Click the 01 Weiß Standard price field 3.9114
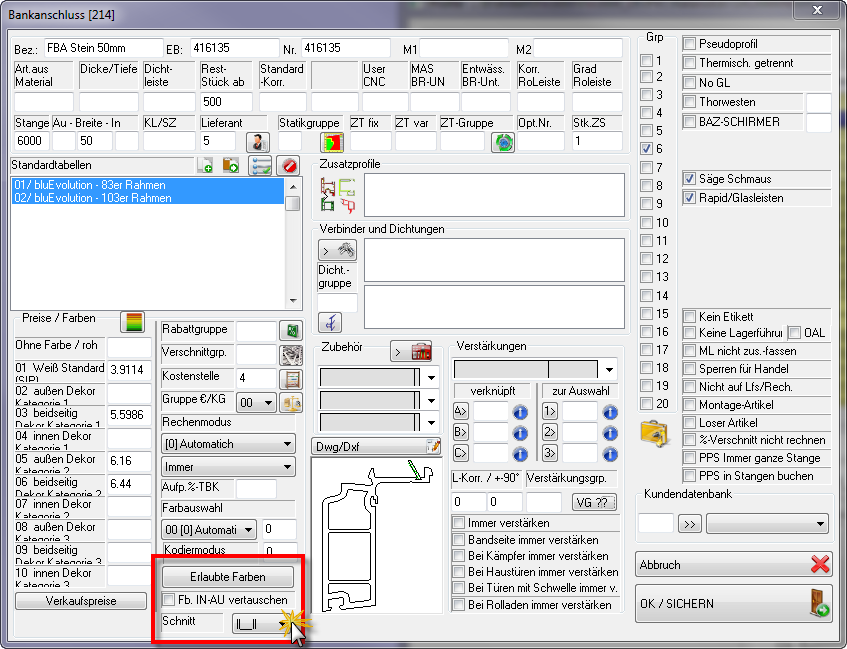Screen dimensions: 847x649 coord(130,370)
